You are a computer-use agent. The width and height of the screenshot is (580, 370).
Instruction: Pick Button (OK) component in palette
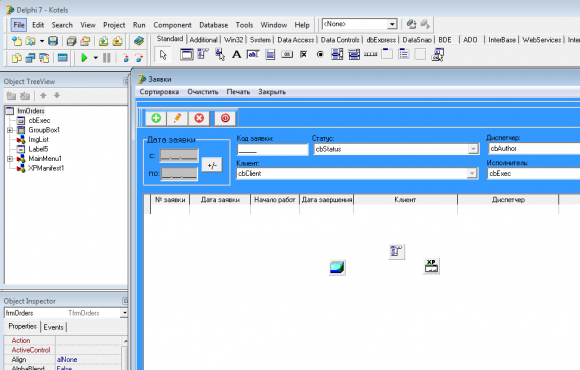[287, 55]
